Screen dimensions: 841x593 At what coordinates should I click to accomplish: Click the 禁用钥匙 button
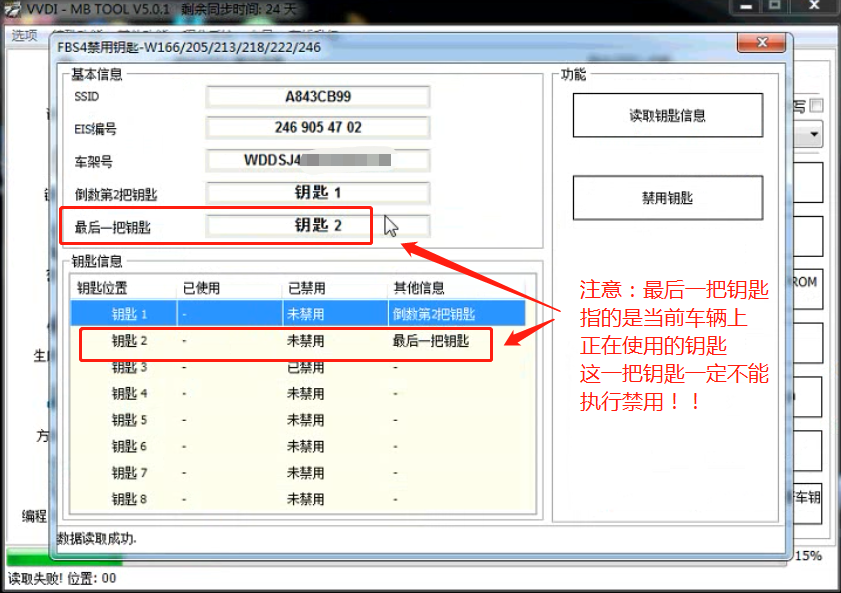(668, 198)
